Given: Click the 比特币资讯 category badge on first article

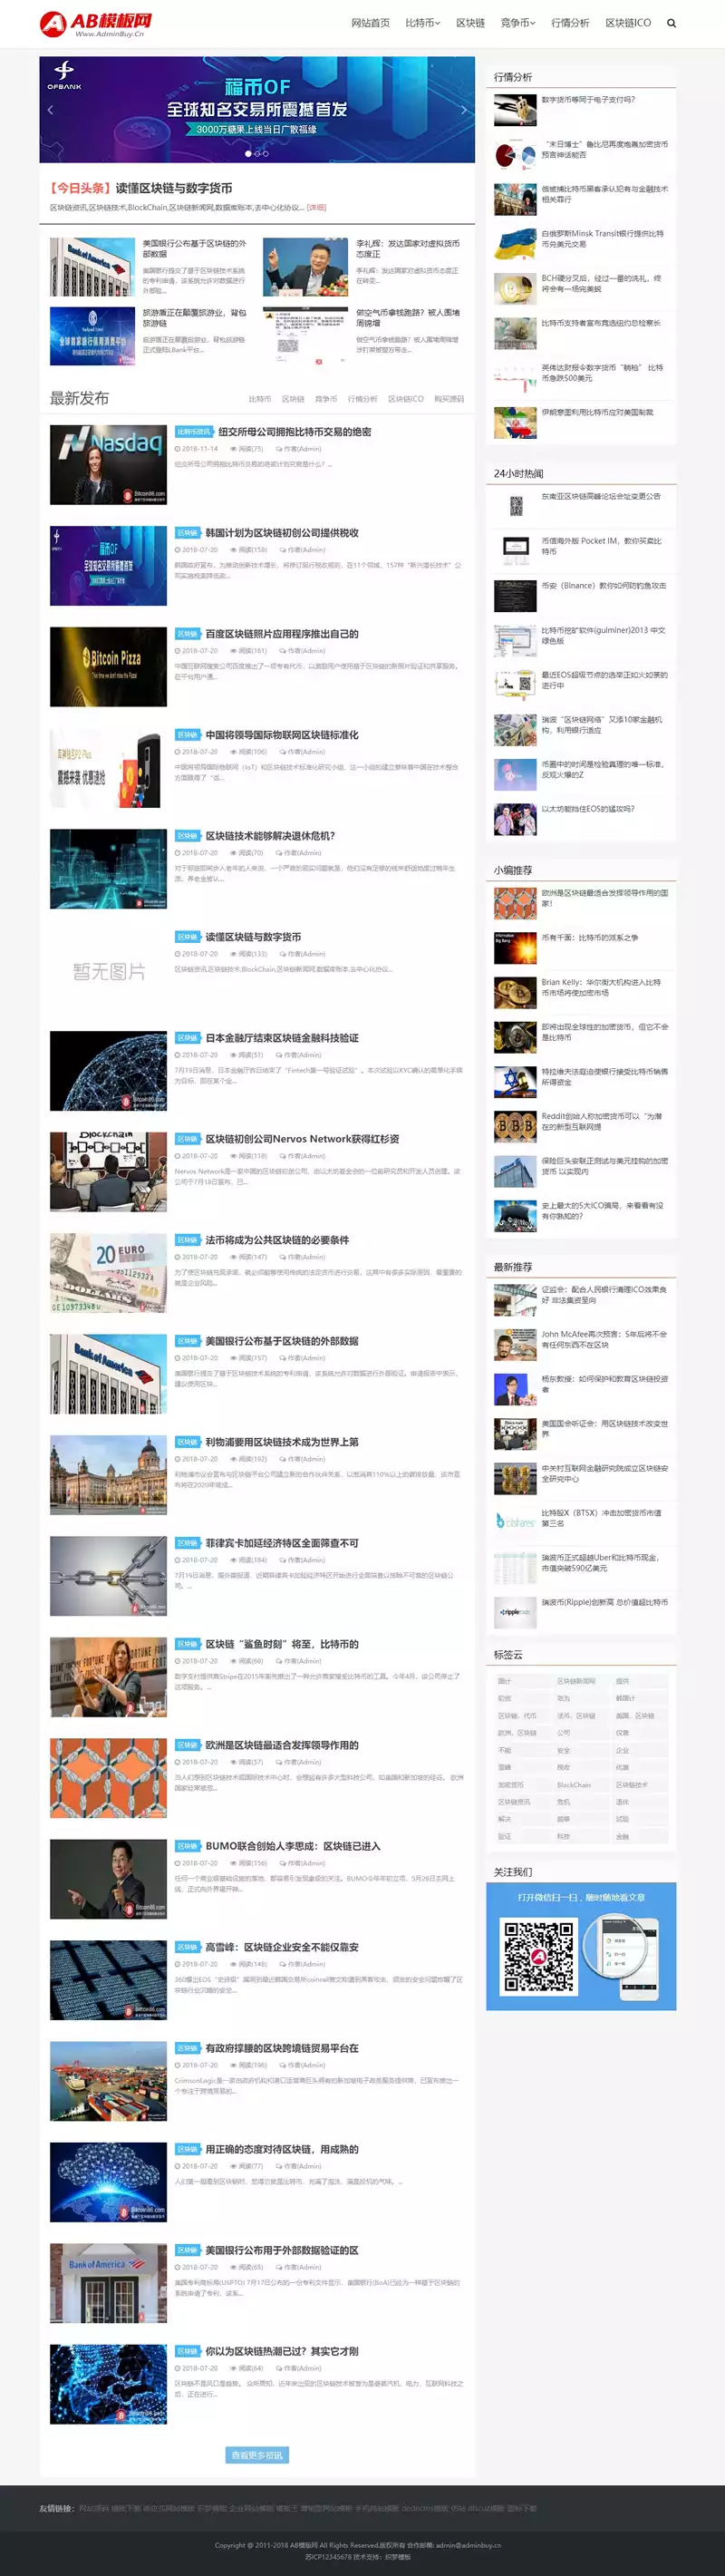Looking at the screenshot, I should tap(193, 432).
